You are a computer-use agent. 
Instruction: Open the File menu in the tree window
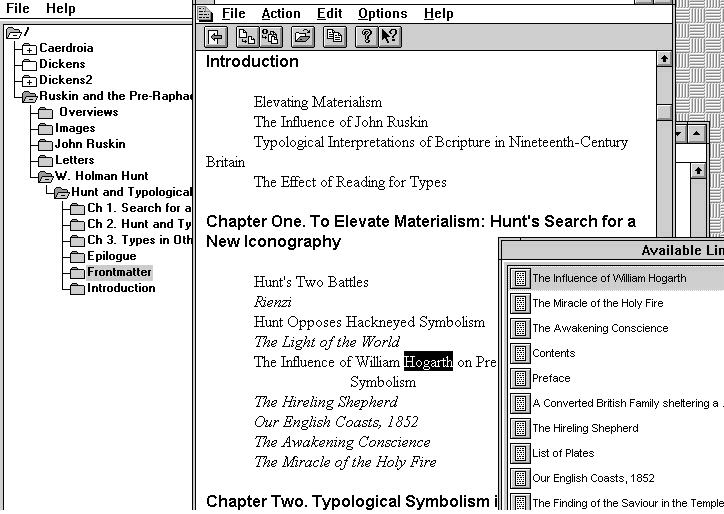18,8
